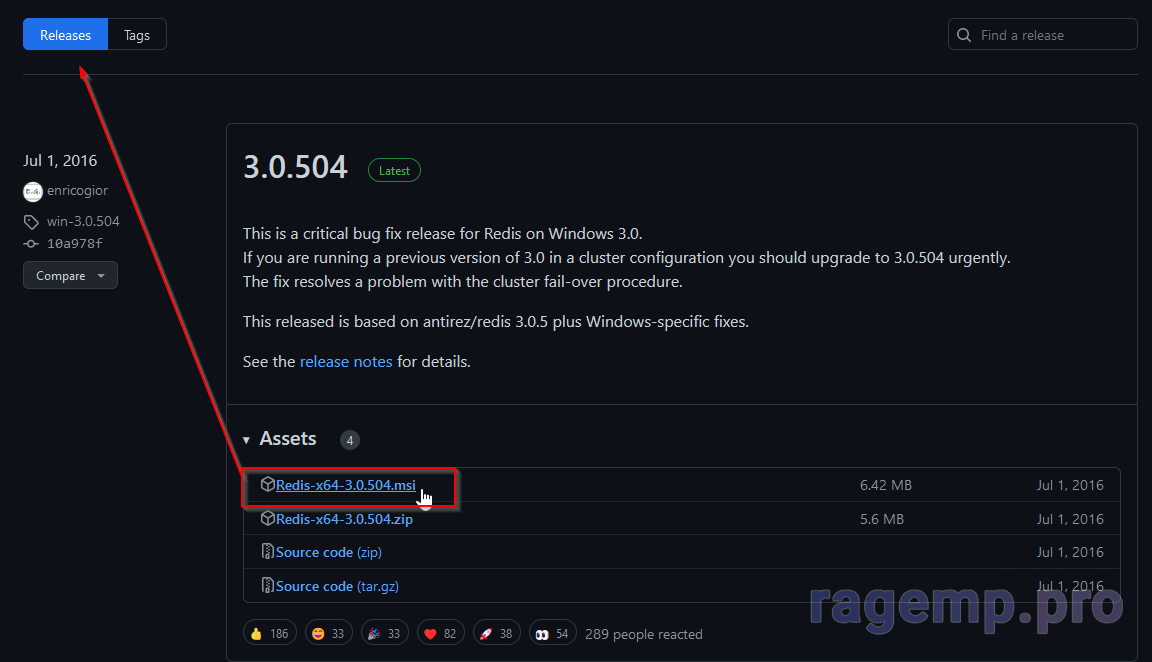Download Redis-x64-3.0.504.msi
1152x662 pixels.
point(346,485)
